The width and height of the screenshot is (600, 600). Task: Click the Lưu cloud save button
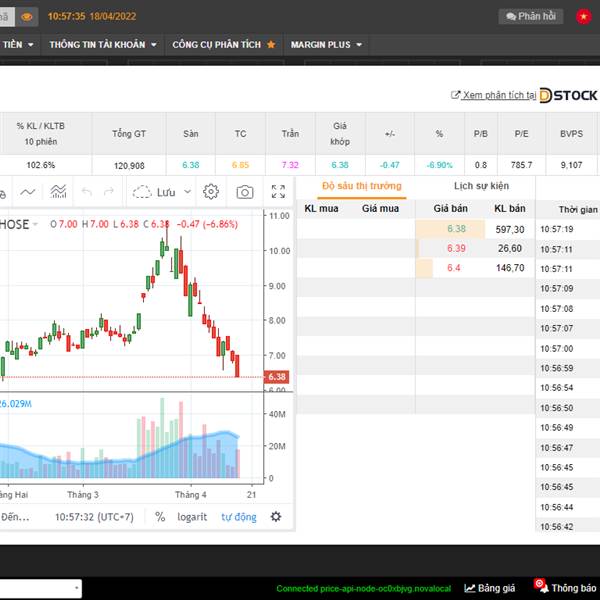153,192
